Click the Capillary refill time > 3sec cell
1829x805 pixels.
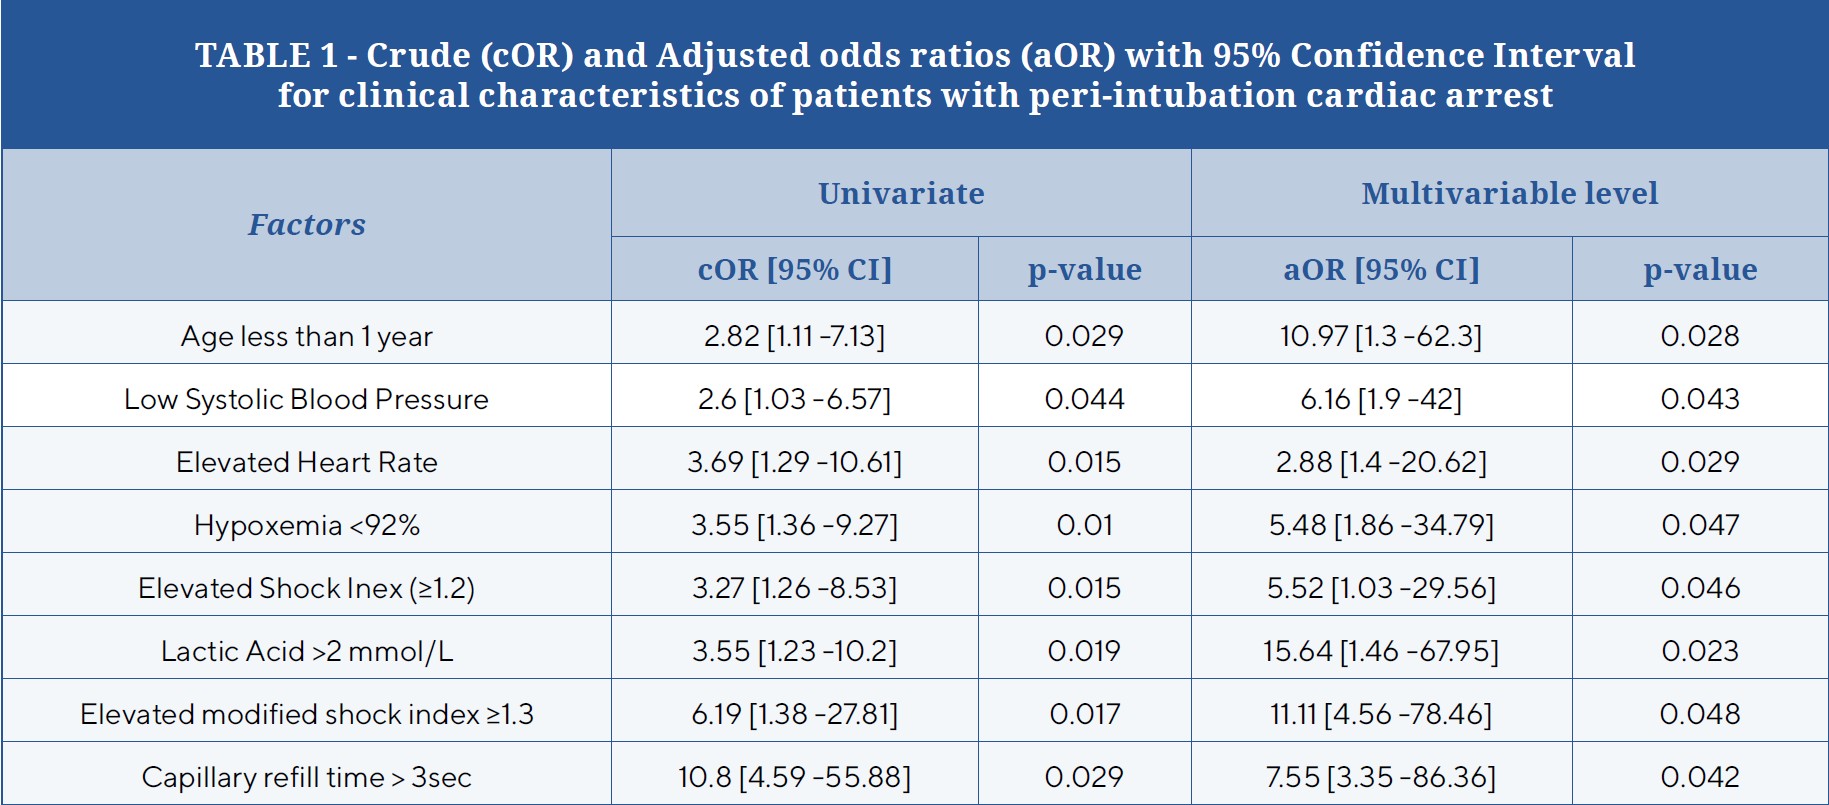click(307, 777)
